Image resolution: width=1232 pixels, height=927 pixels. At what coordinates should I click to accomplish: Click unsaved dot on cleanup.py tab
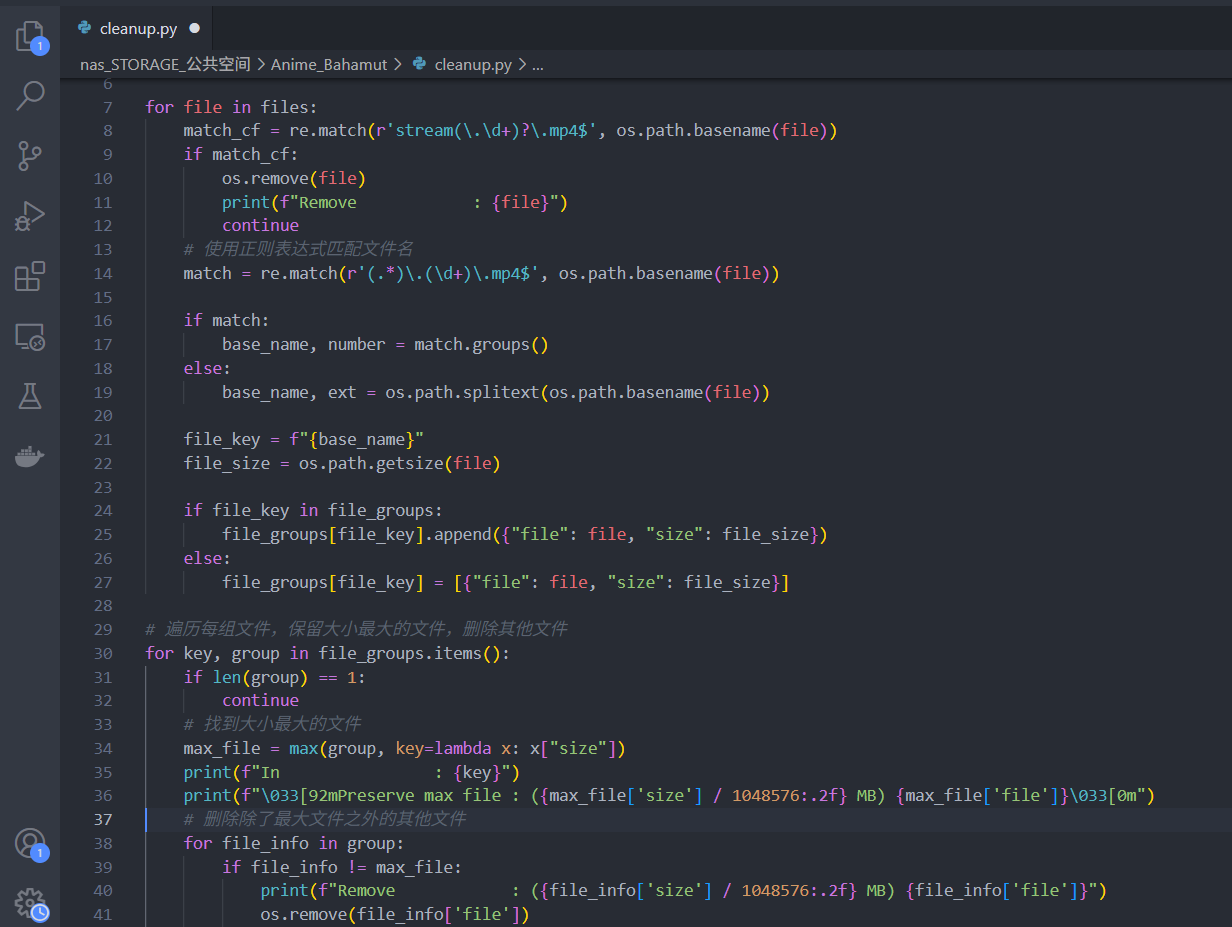tap(194, 28)
